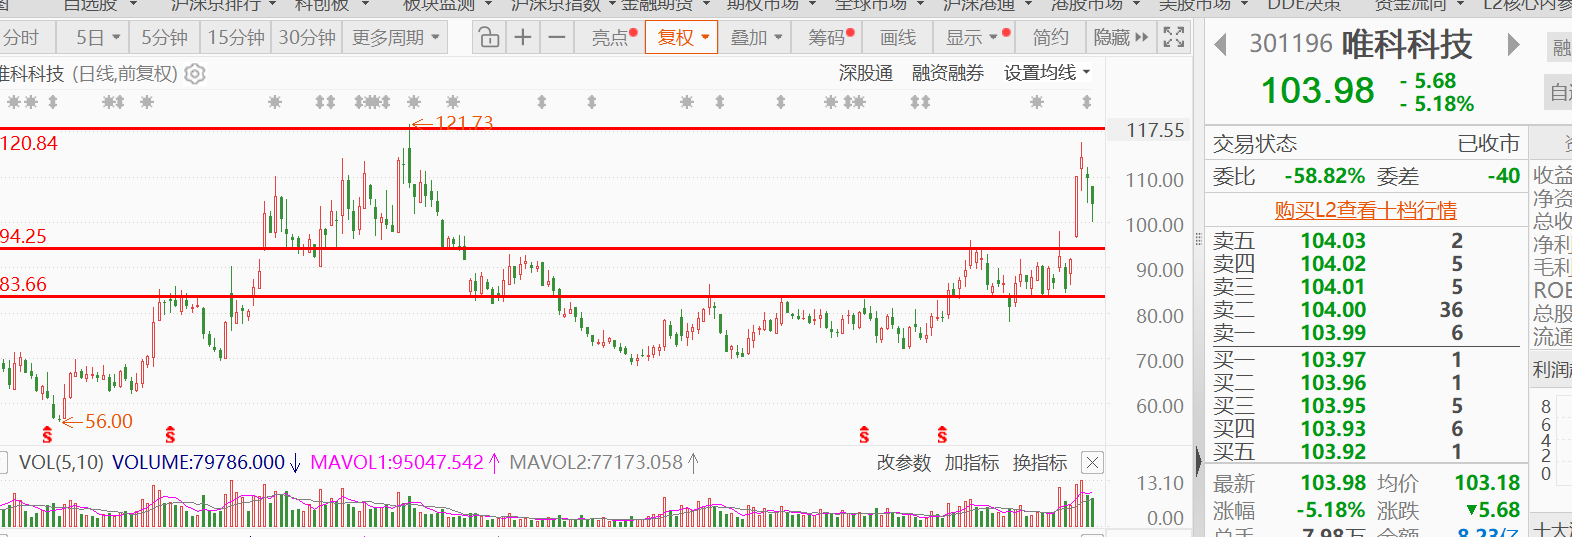Click the 卖四 price 104.02
Image resolution: width=1572 pixels, height=537 pixels.
[1333, 264]
